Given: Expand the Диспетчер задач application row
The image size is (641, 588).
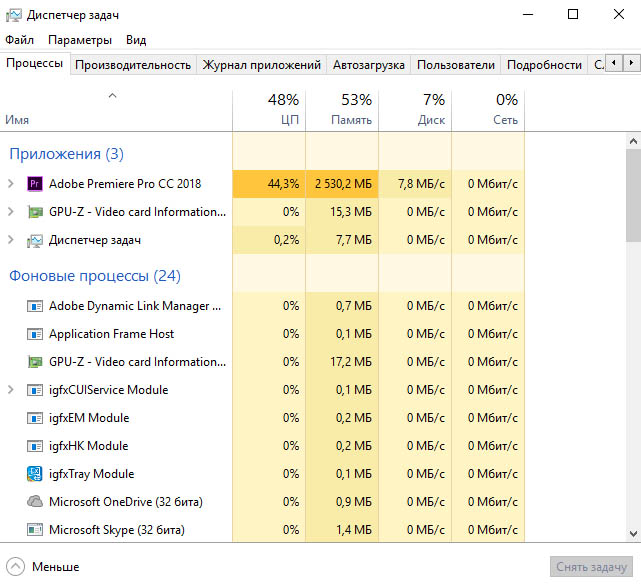Looking at the screenshot, I should [x=11, y=240].
